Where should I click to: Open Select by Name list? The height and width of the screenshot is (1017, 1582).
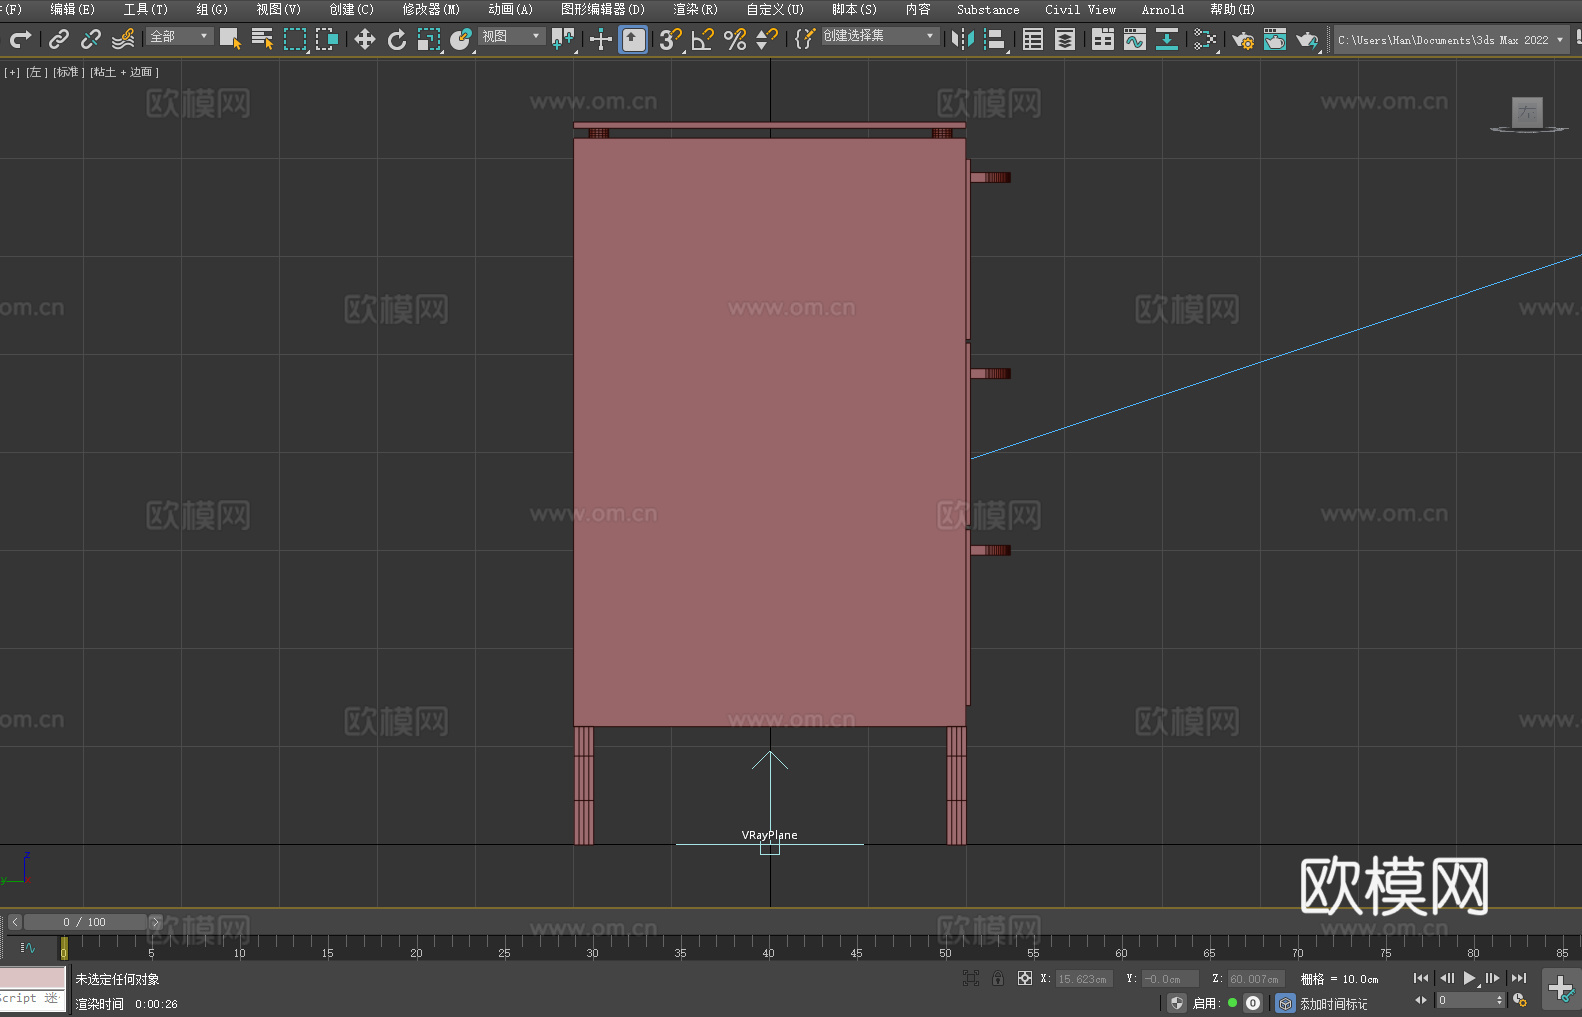[x=263, y=39]
